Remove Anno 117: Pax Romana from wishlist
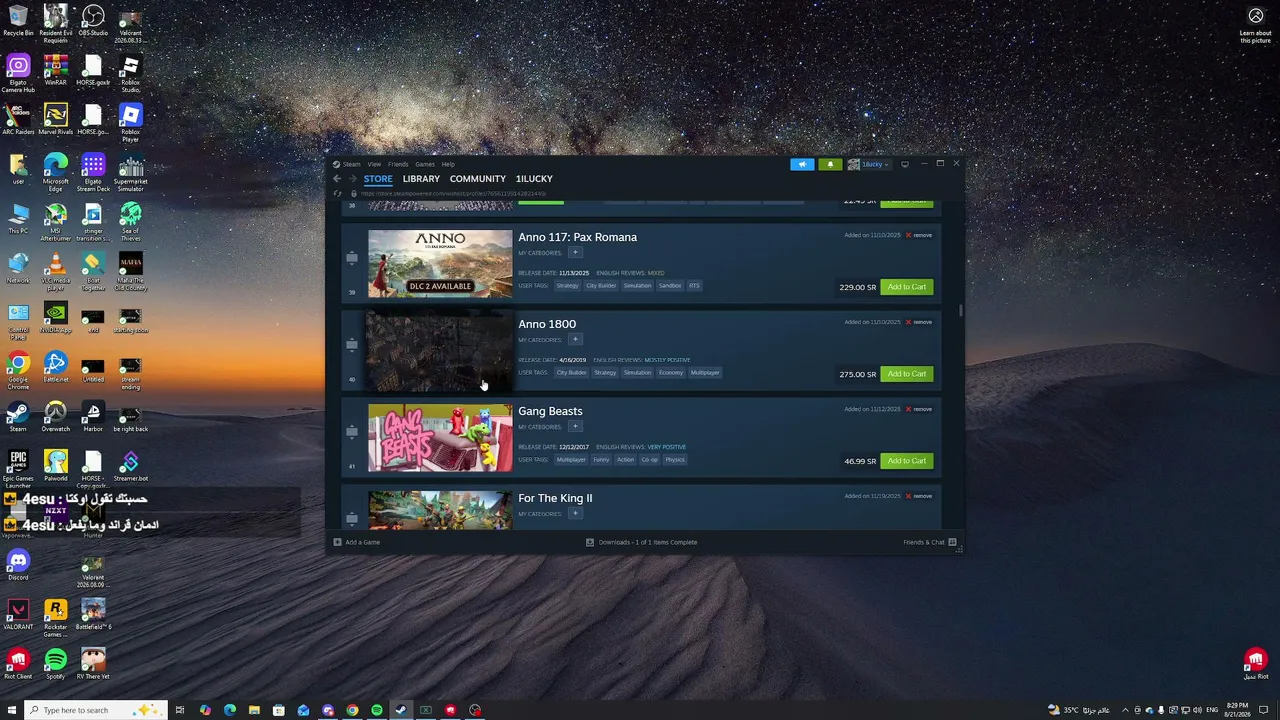 [919, 235]
